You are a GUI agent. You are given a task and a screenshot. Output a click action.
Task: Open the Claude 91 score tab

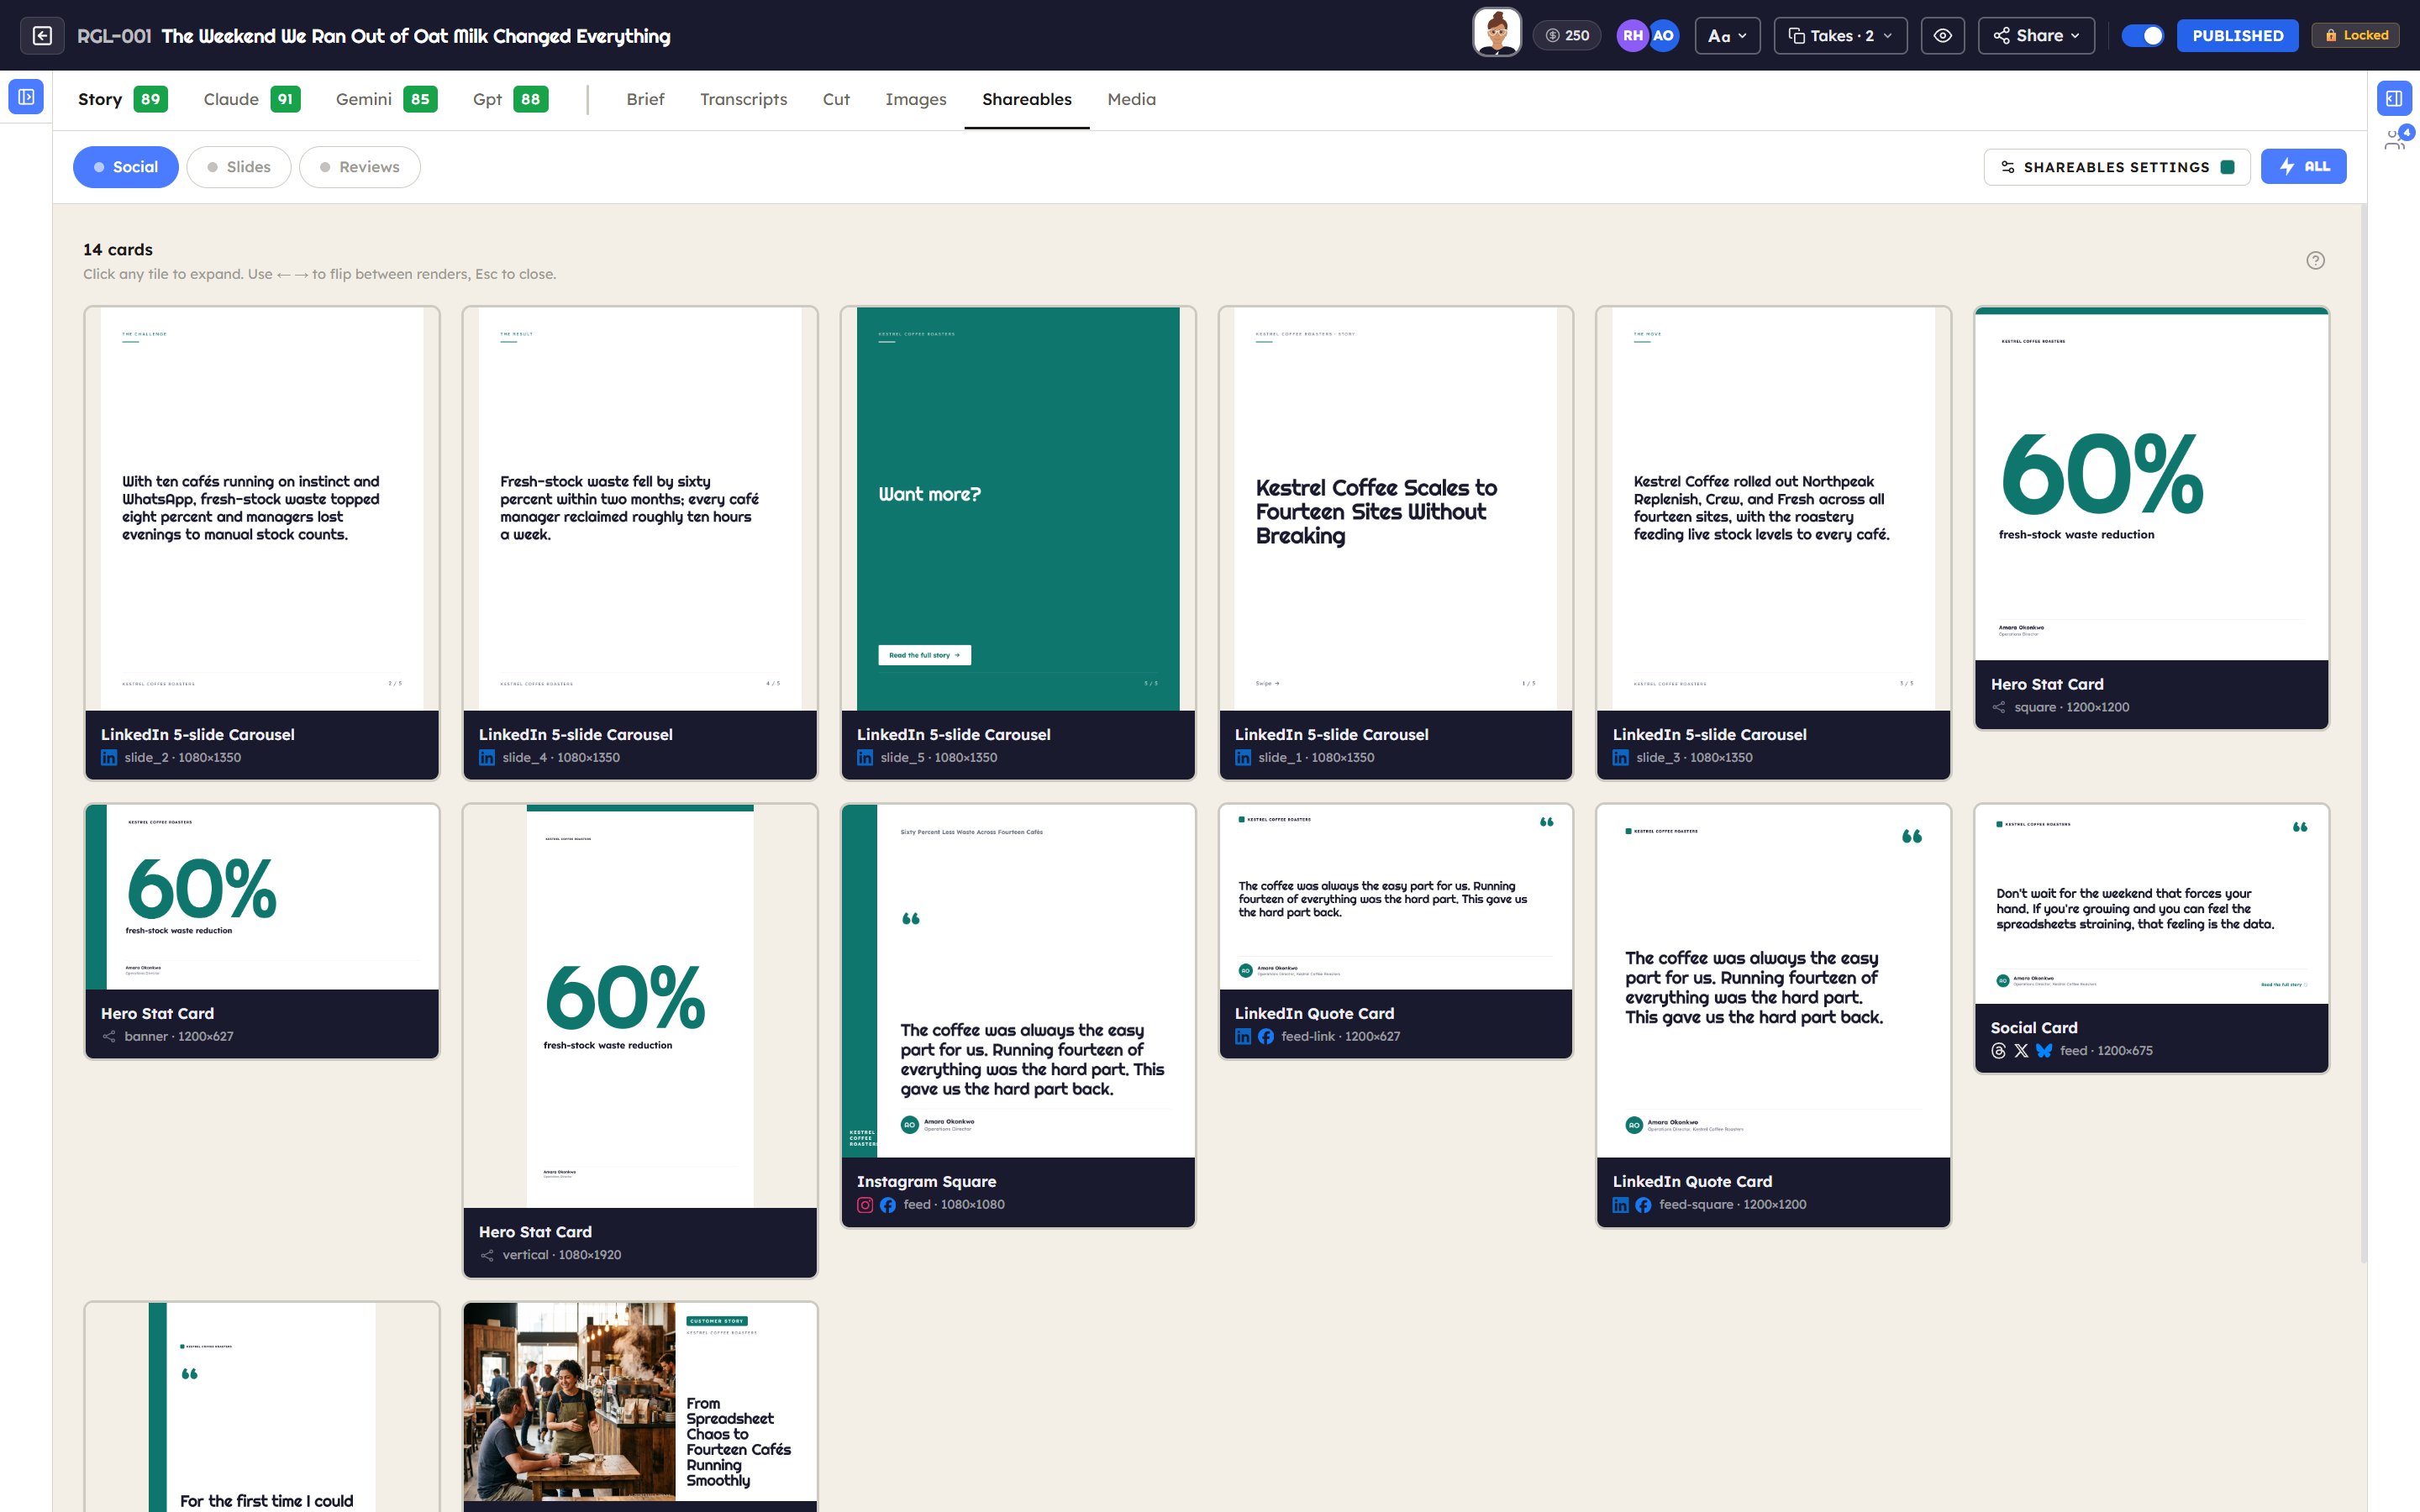(252, 99)
